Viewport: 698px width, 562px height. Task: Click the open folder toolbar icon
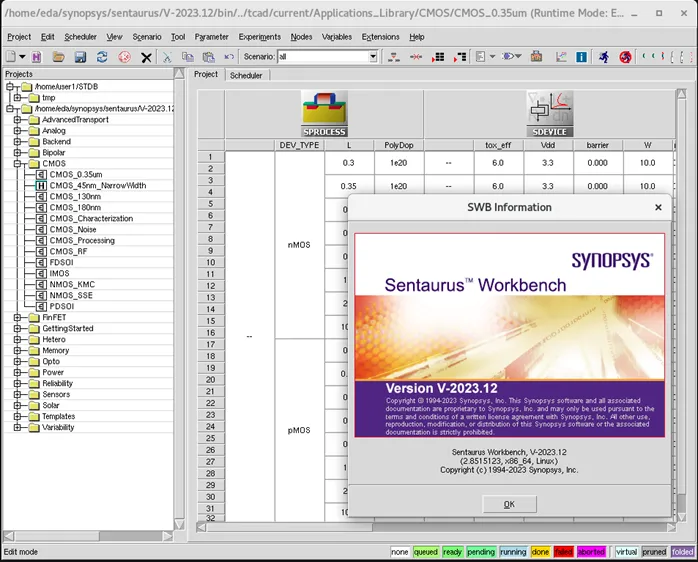[x=58, y=57]
